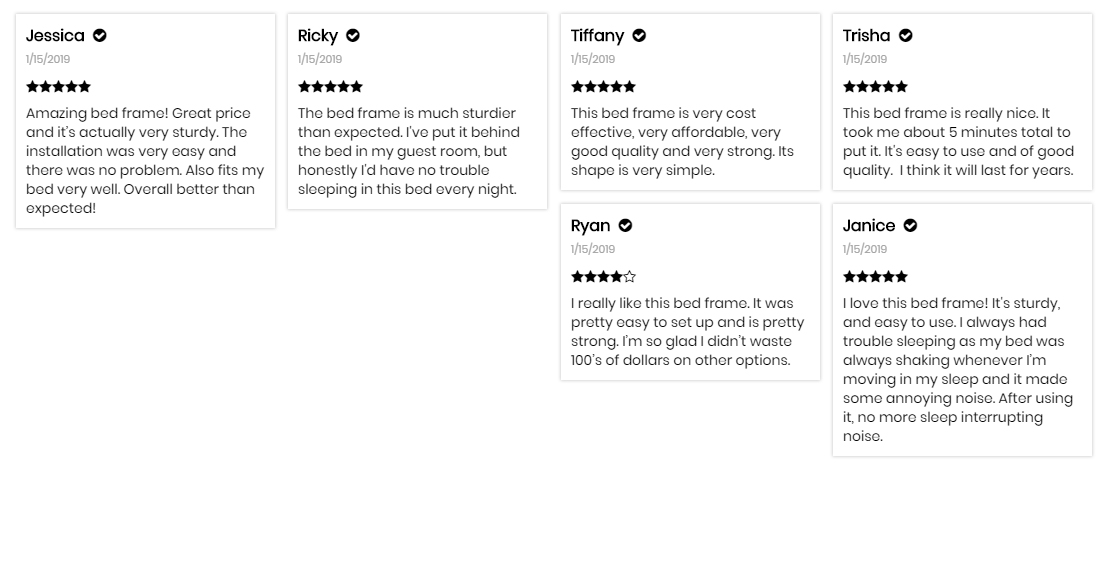Click Tiffany's five-star rating

[x=603, y=87]
